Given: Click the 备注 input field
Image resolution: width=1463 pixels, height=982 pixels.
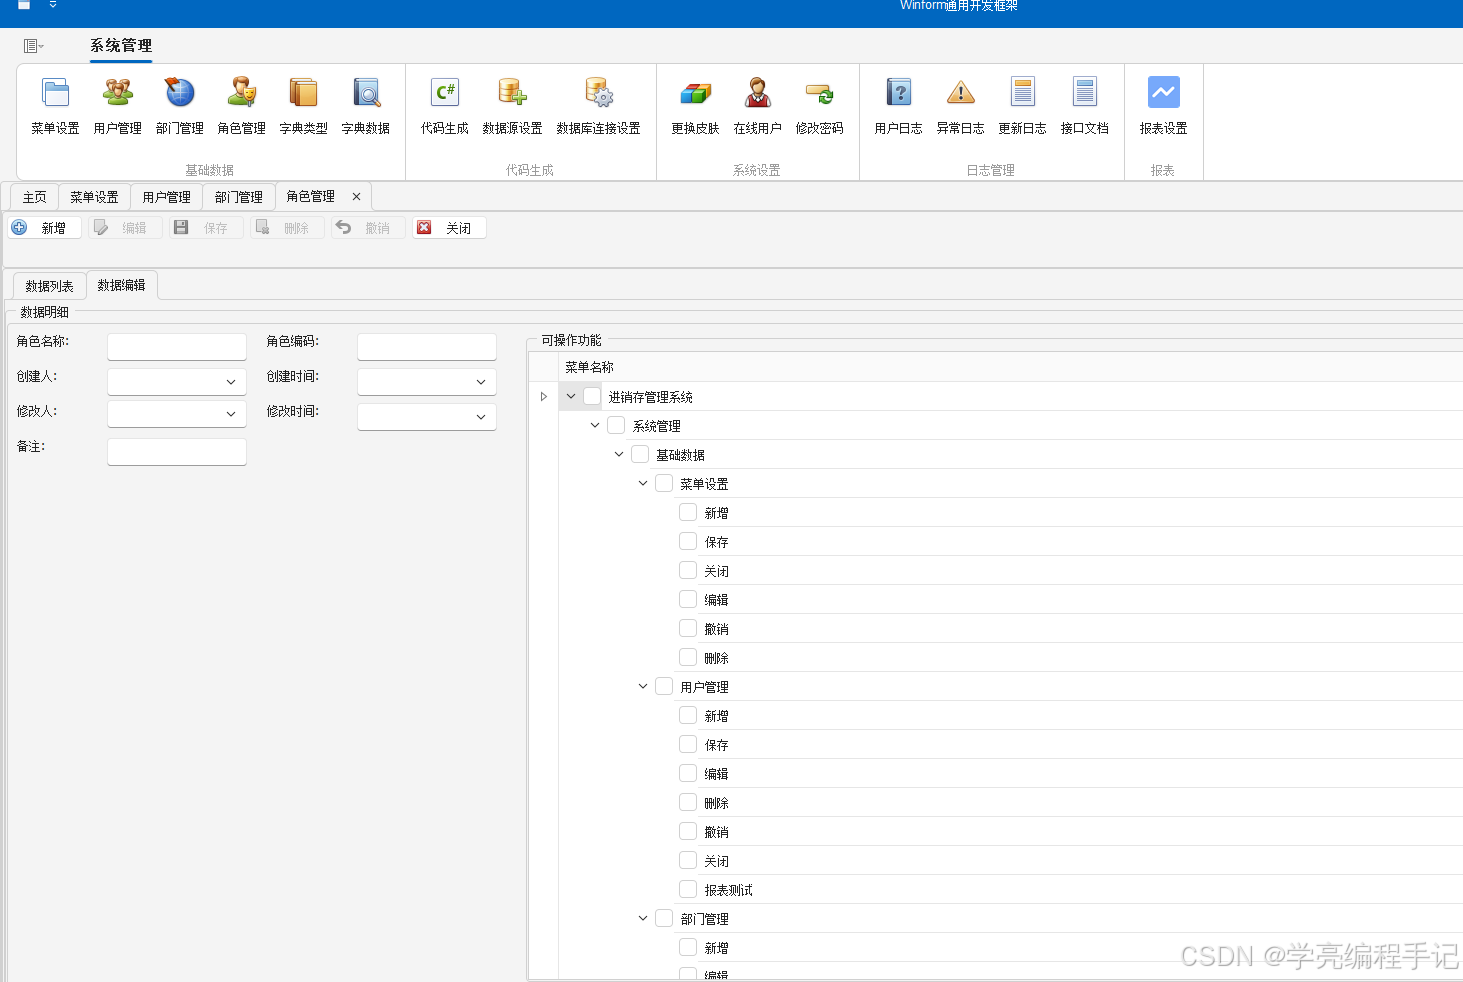Looking at the screenshot, I should point(177,452).
